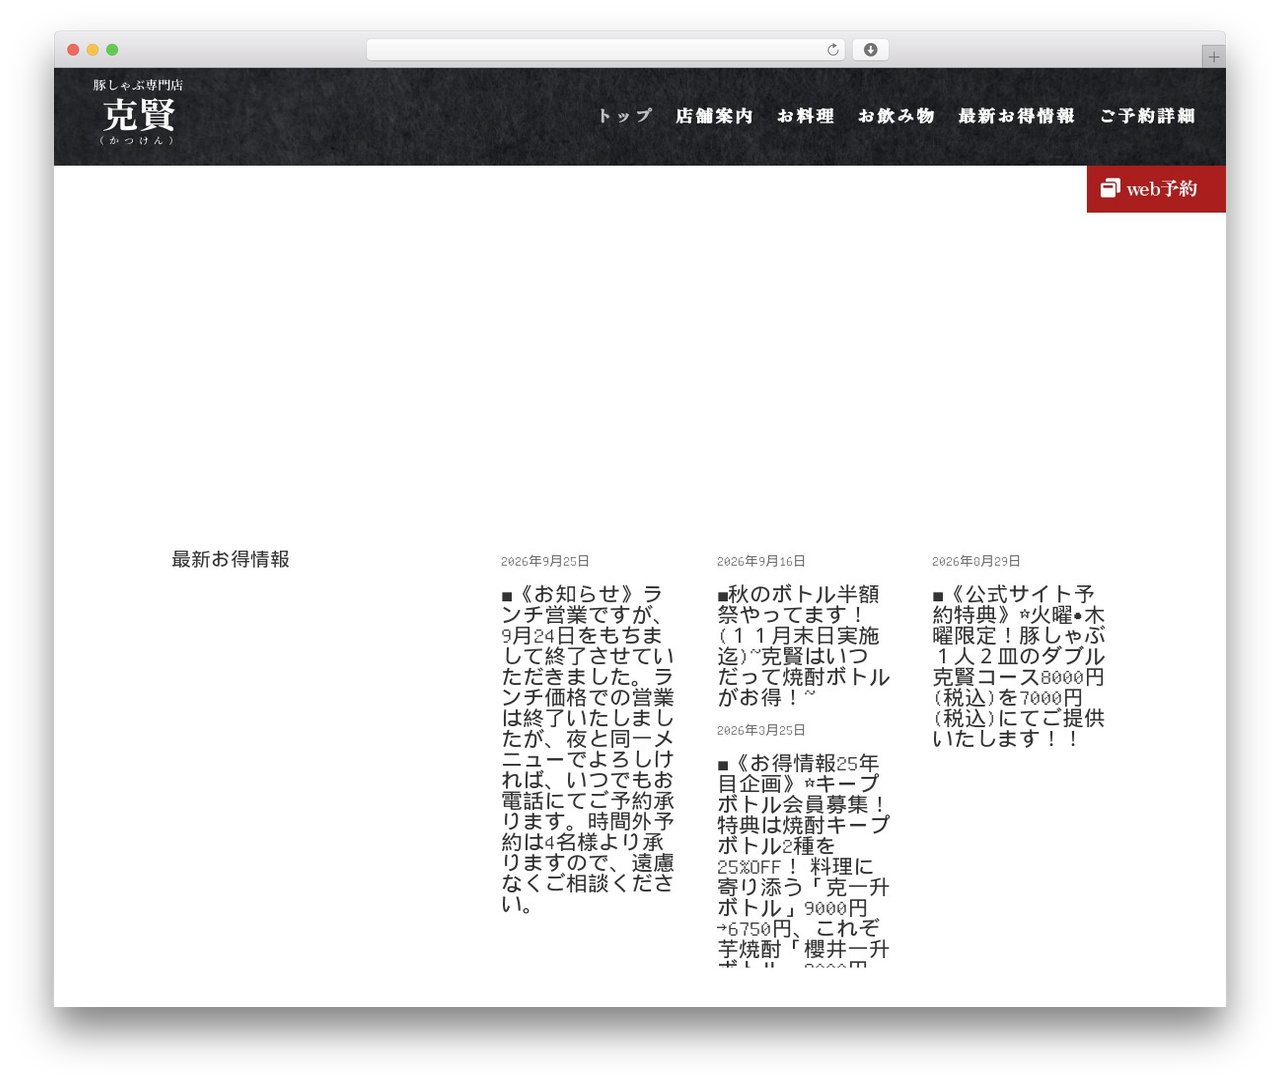
Task: Click the date 2026年8月29日
Action: point(976,561)
